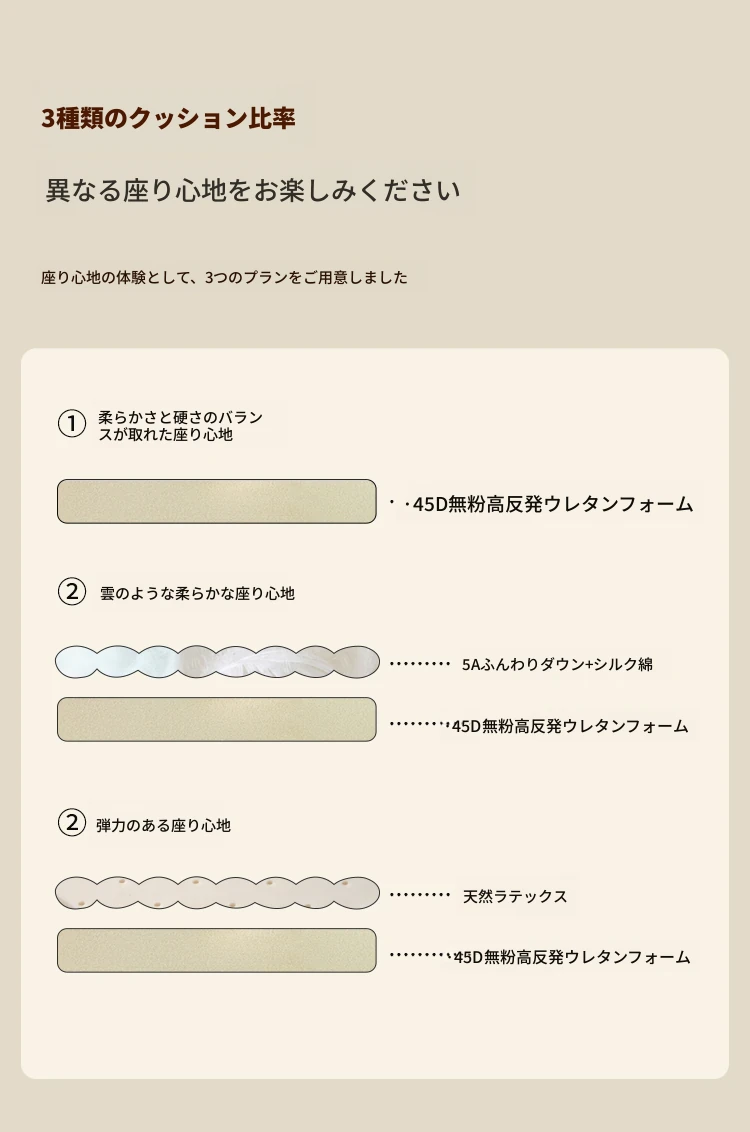Click circled number beside 弾力のある座り心地

point(71,824)
